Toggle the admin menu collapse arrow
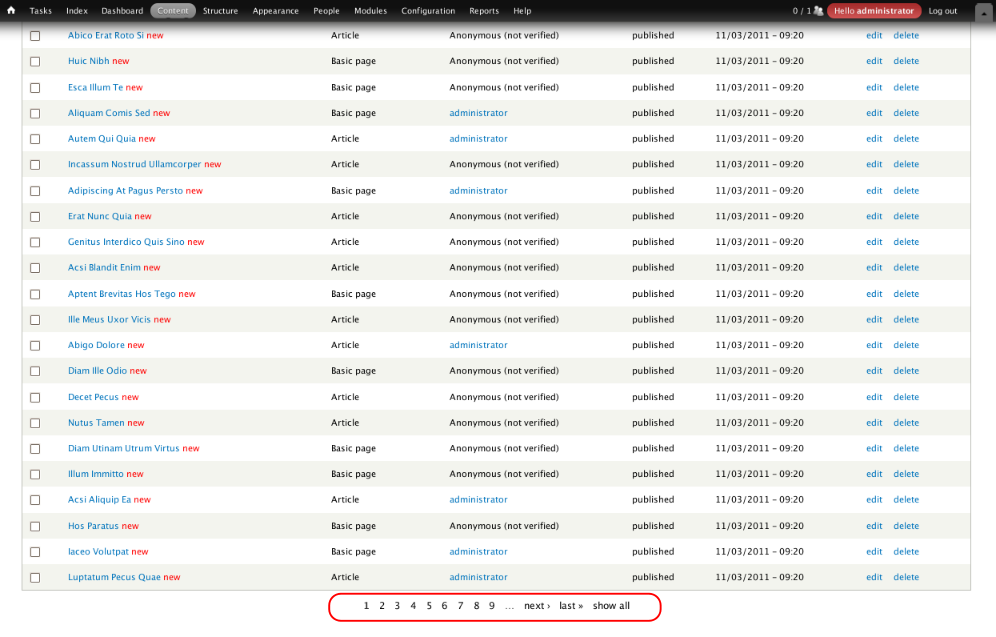Image resolution: width=996 pixels, height=637 pixels. [981, 11]
